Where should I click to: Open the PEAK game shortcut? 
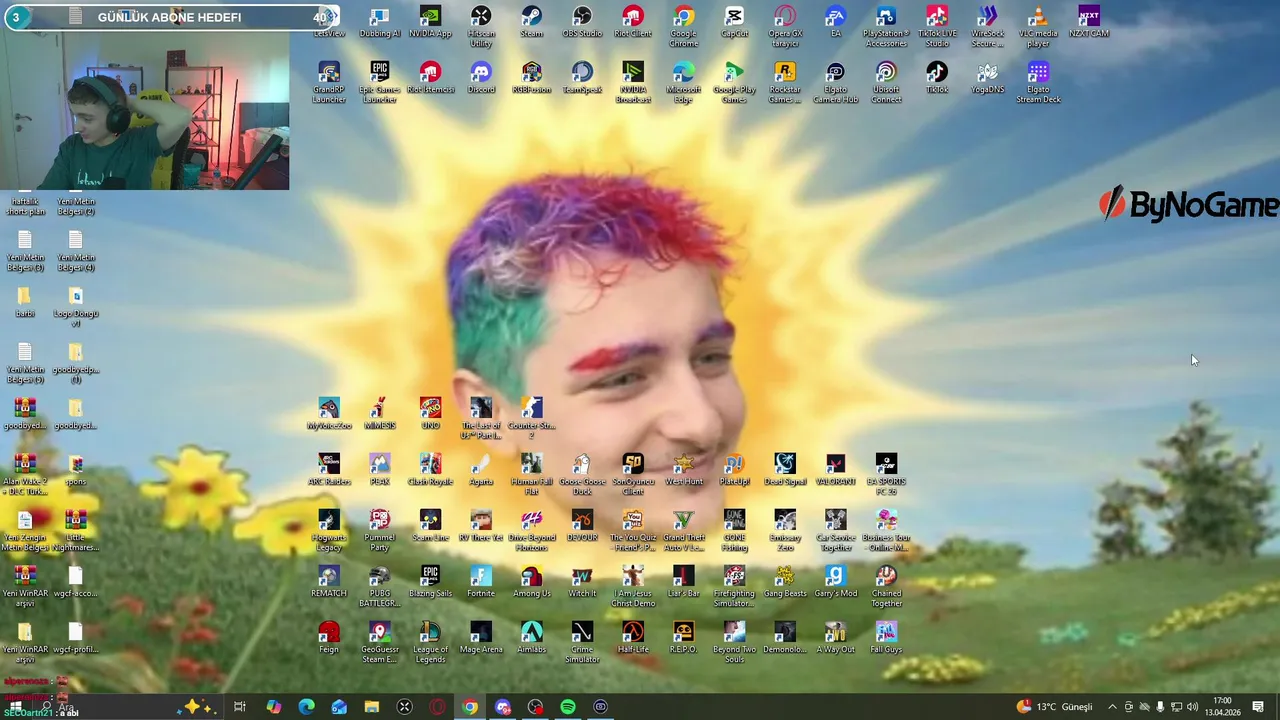coord(379,471)
